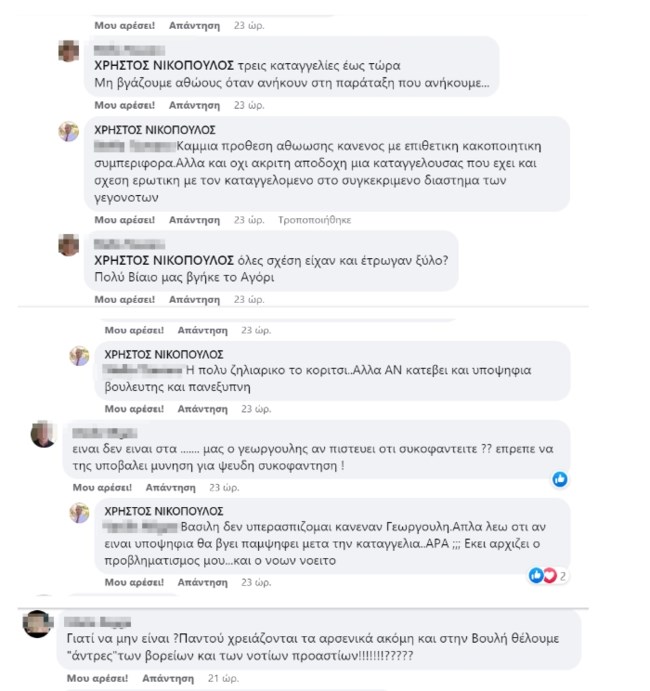Reply to the 'Η πολυ ζηλιαρικο το κοριτσι' comment
The width and height of the screenshot is (650, 691).
(x=202, y=408)
